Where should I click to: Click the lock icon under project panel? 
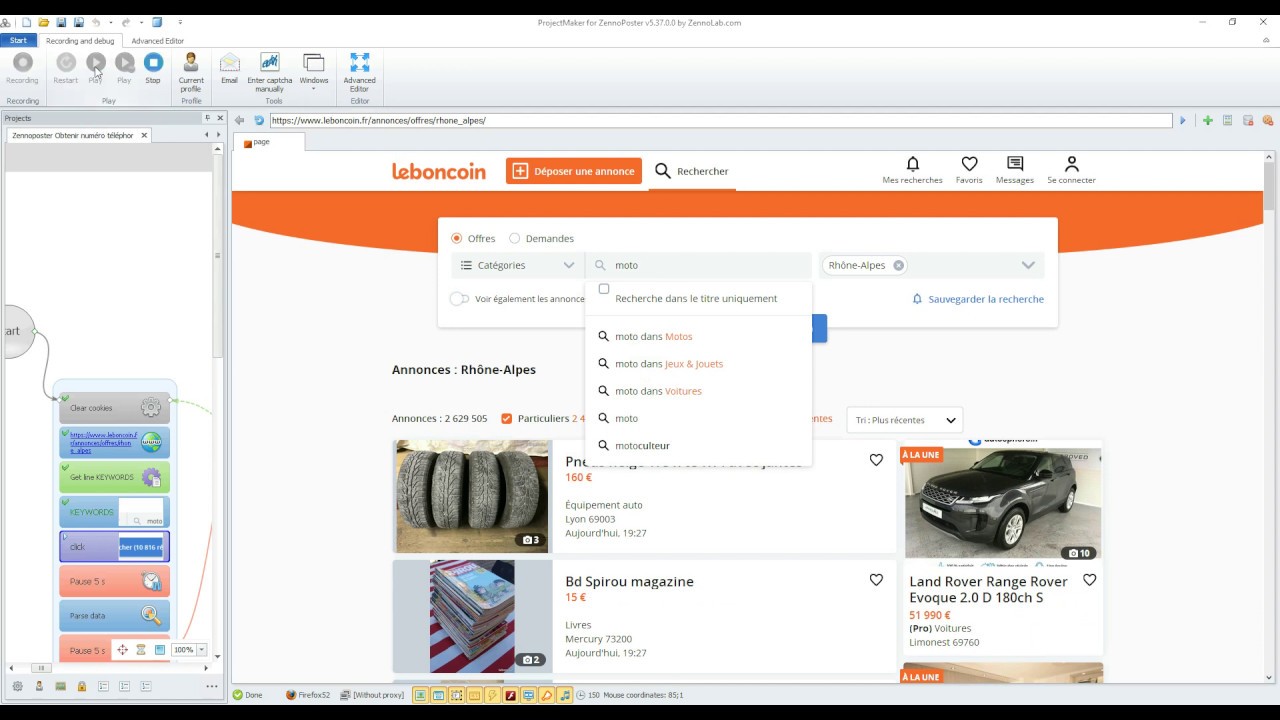coord(82,686)
